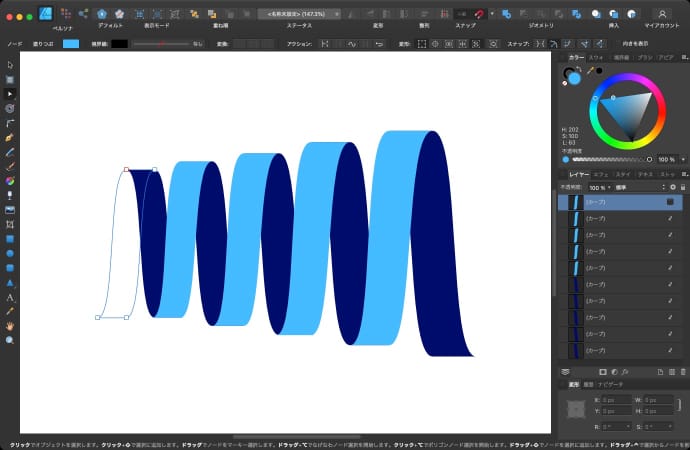Screen dimensions: 690x450
Task: Choose the Artistic Text tool
Action: click(x=10, y=297)
